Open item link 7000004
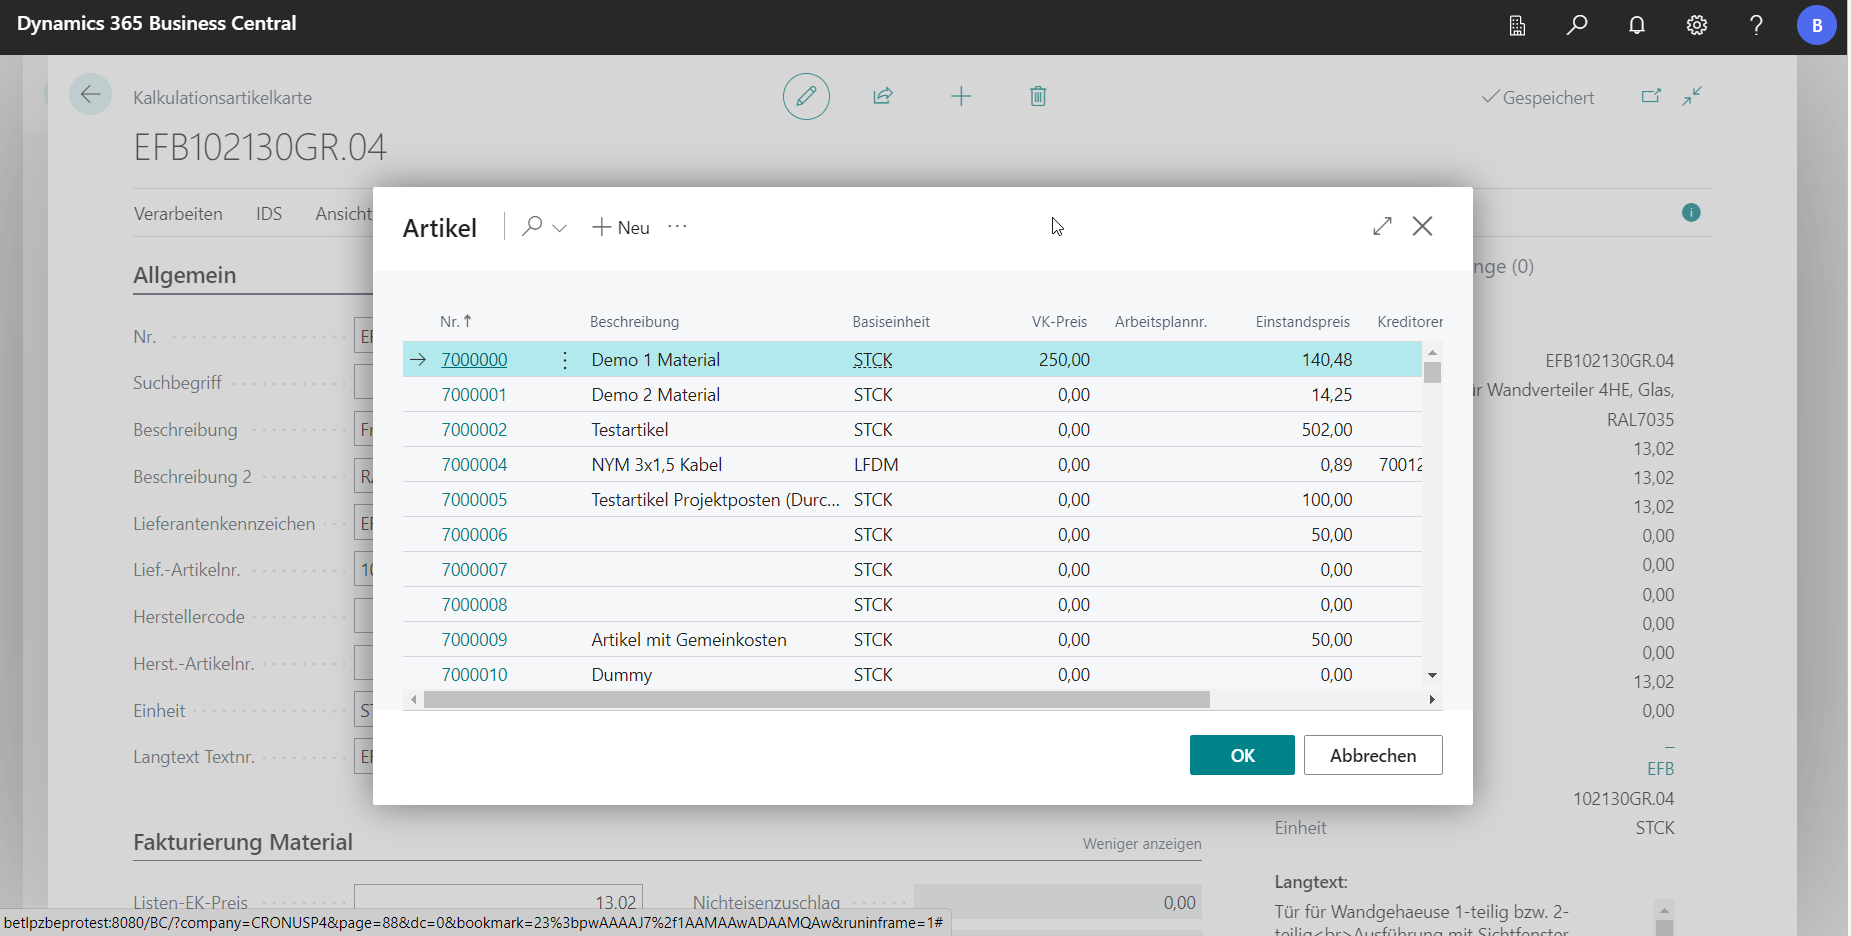Viewport: 1851px width, 936px height. (474, 465)
